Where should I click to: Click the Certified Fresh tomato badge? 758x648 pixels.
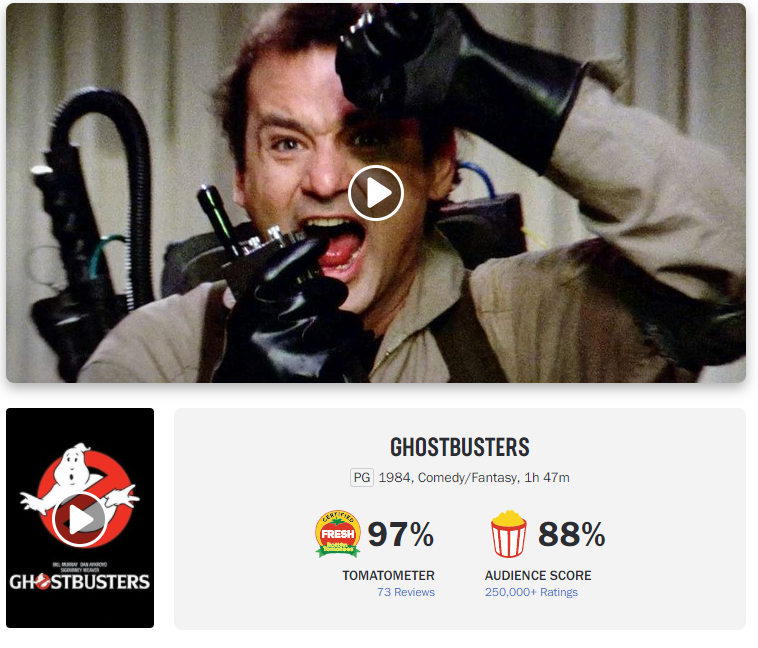click(337, 533)
